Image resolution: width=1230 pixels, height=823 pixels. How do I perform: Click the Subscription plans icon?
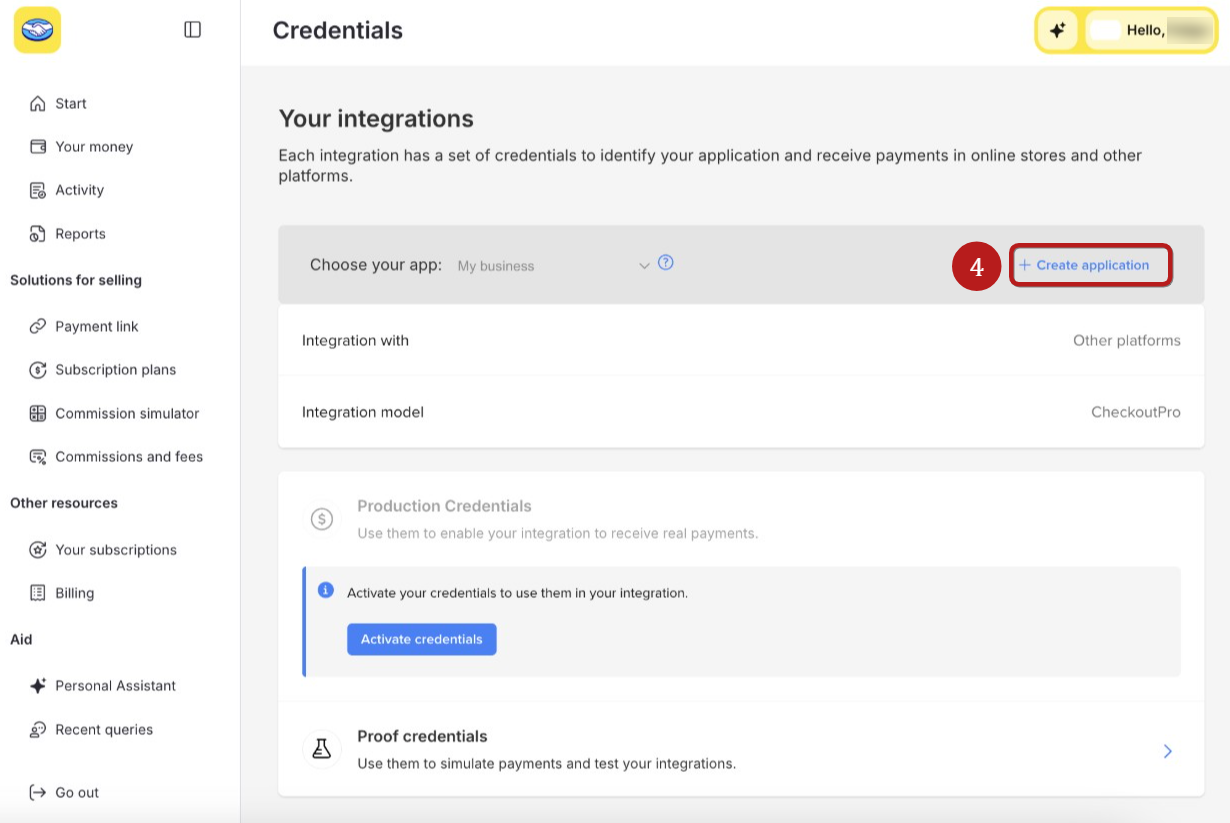38,370
